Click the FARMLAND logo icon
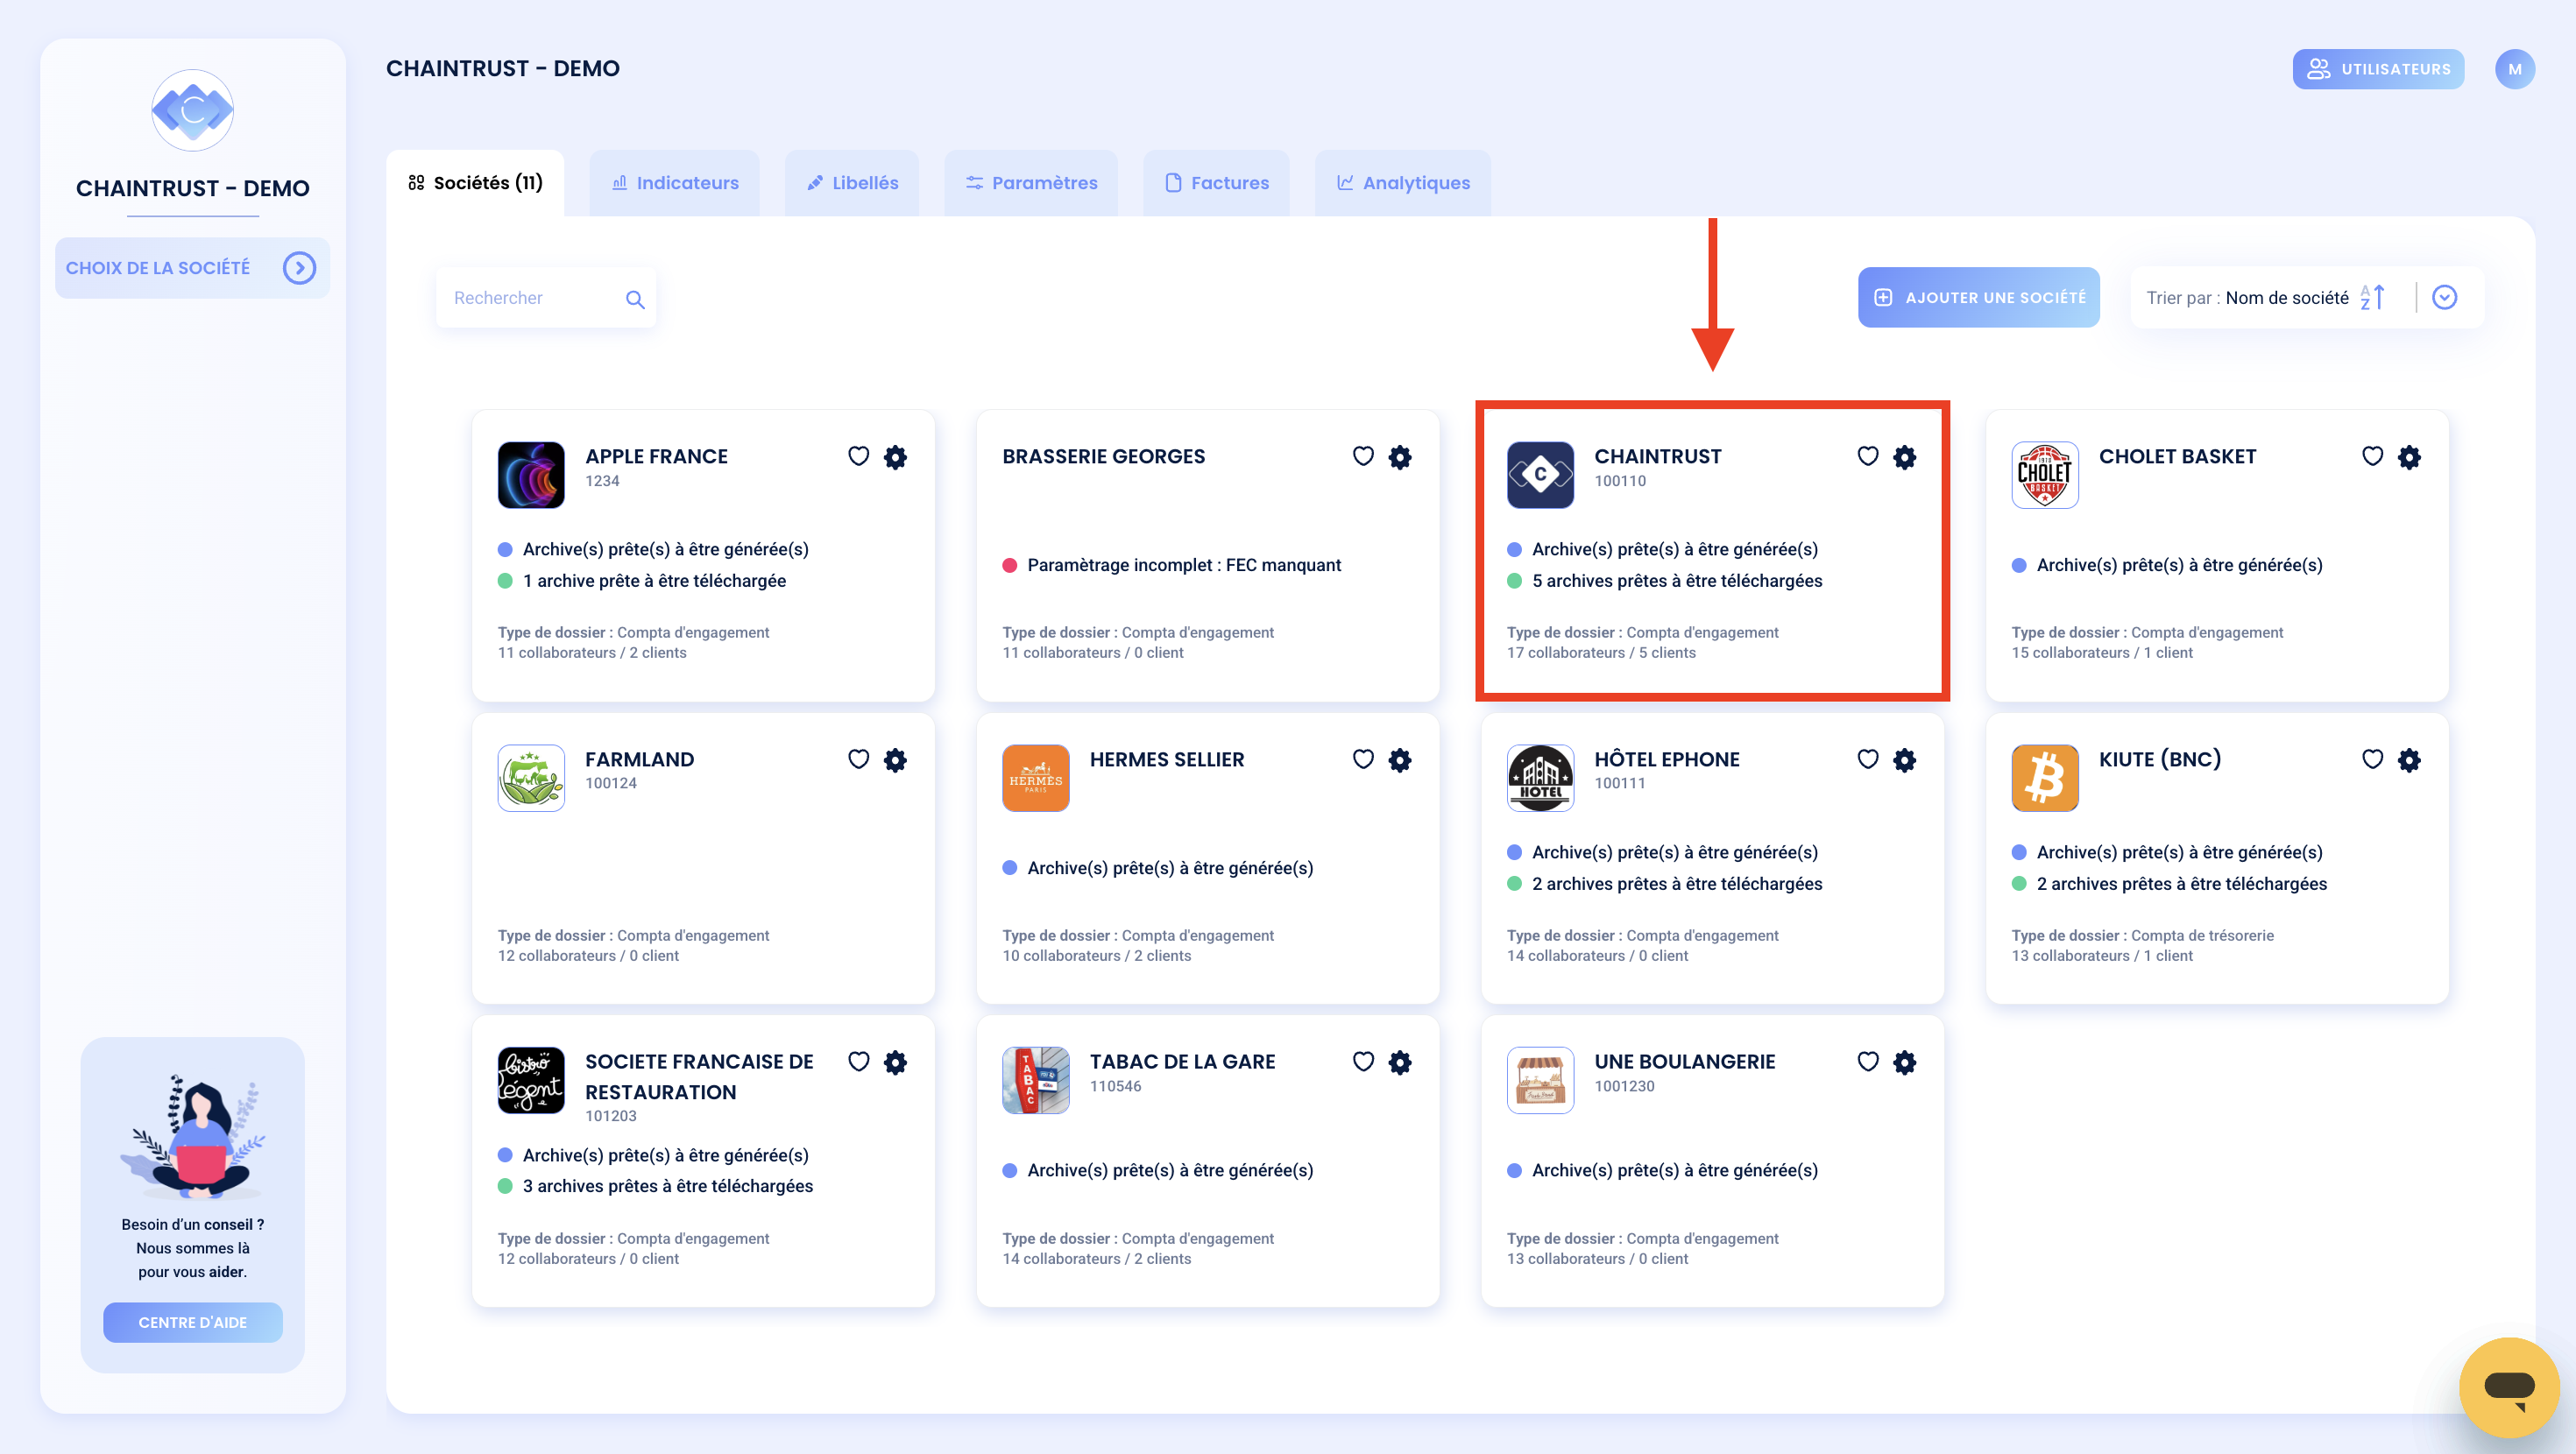 pyautogui.click(x=531, y=778)
